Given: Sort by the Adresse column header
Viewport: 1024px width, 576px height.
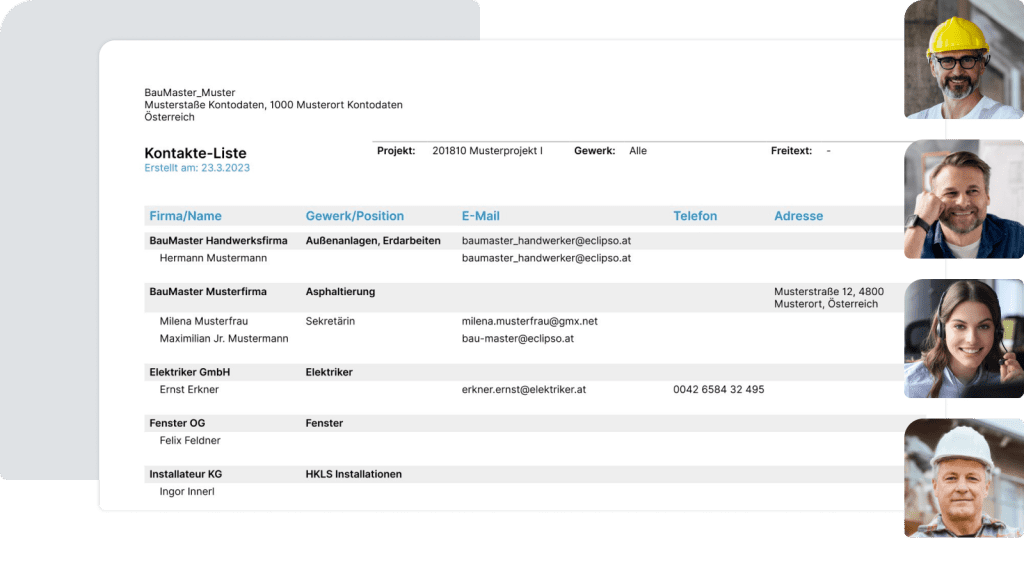Looking at the screenshot, I should 800,216.
